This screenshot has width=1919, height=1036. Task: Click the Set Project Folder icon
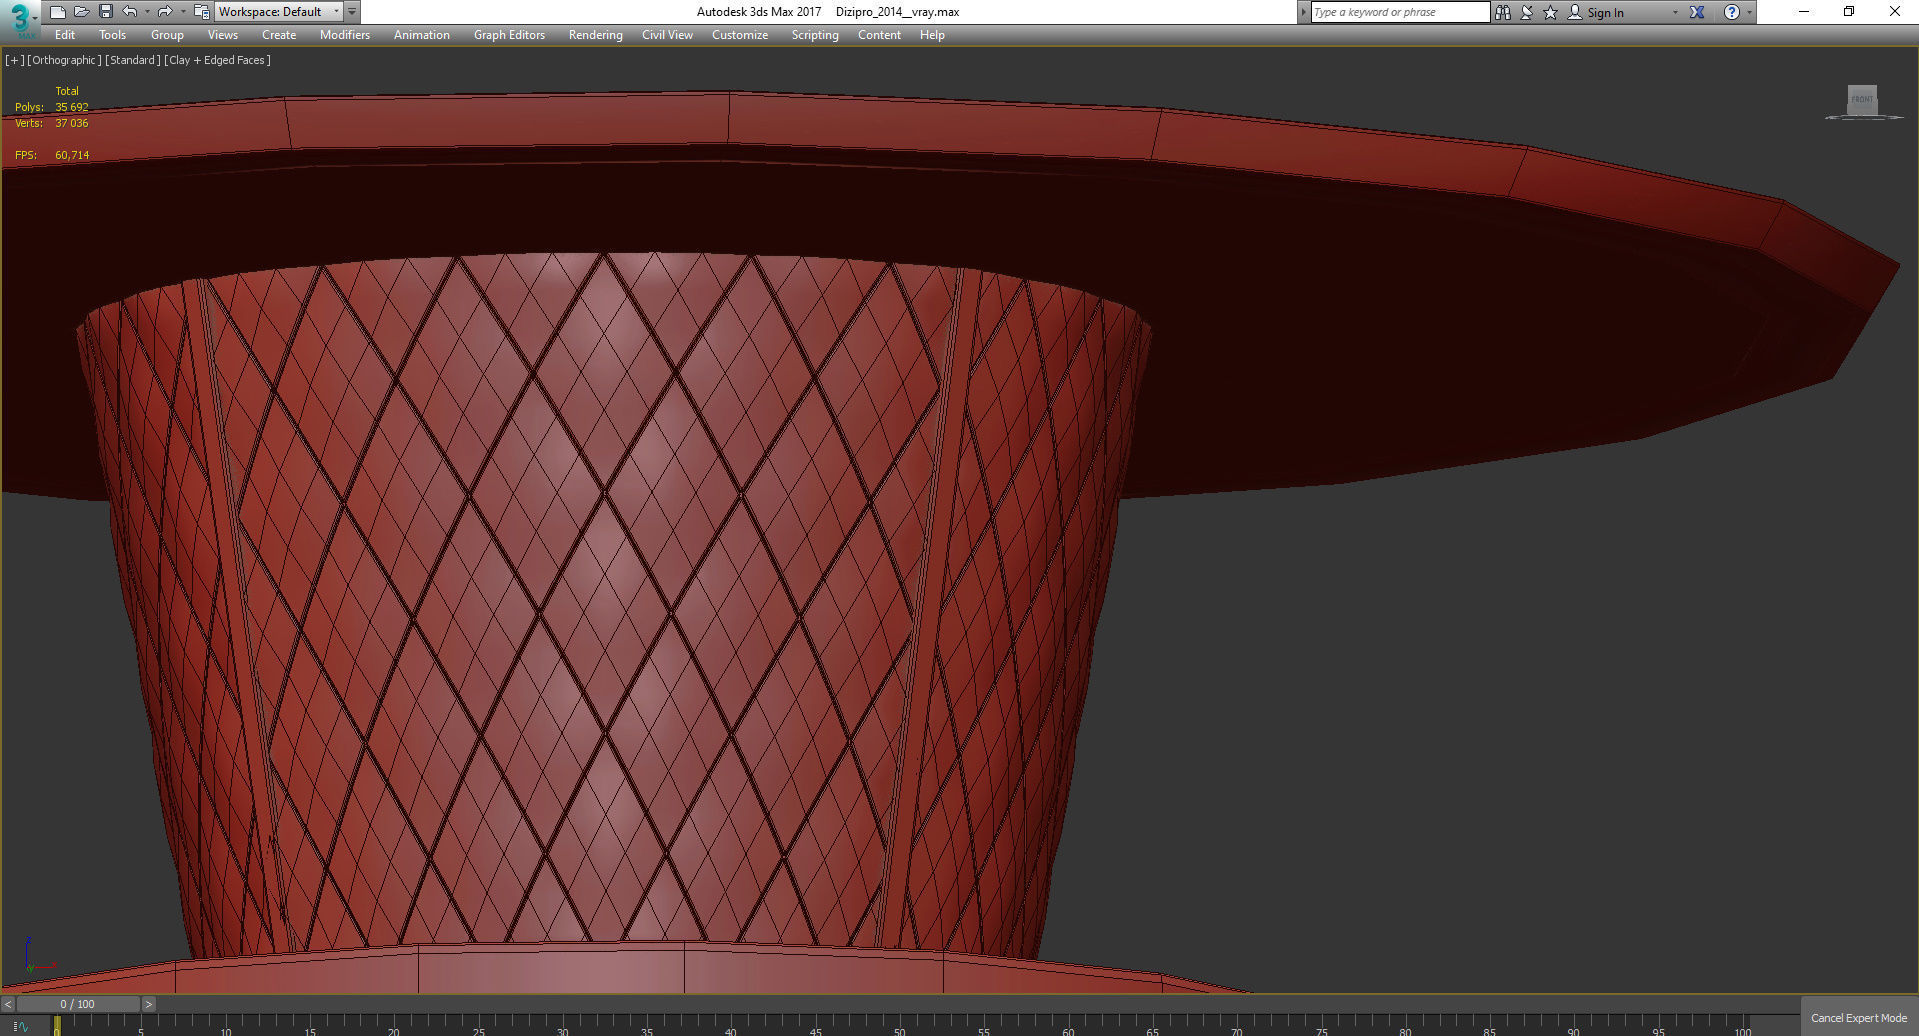(201, 12)
